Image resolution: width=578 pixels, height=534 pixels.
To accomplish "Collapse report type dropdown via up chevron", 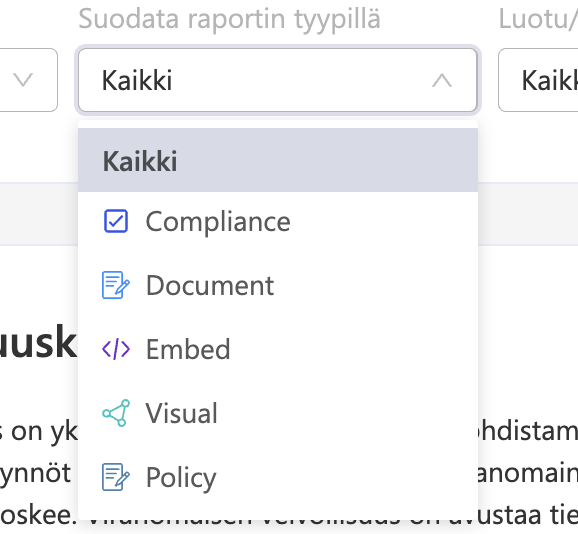I will point(442,80).
